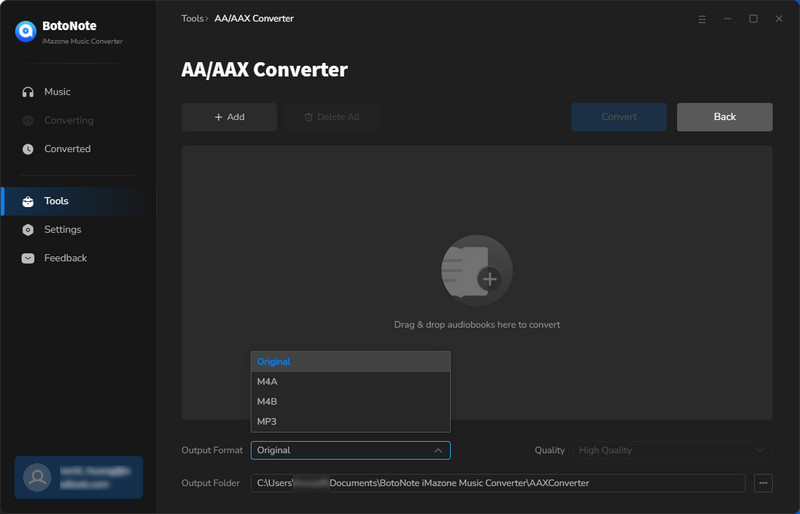The image size is (800, 514).
Task: Select Tools in the sidebar
Action: (79, 201)
